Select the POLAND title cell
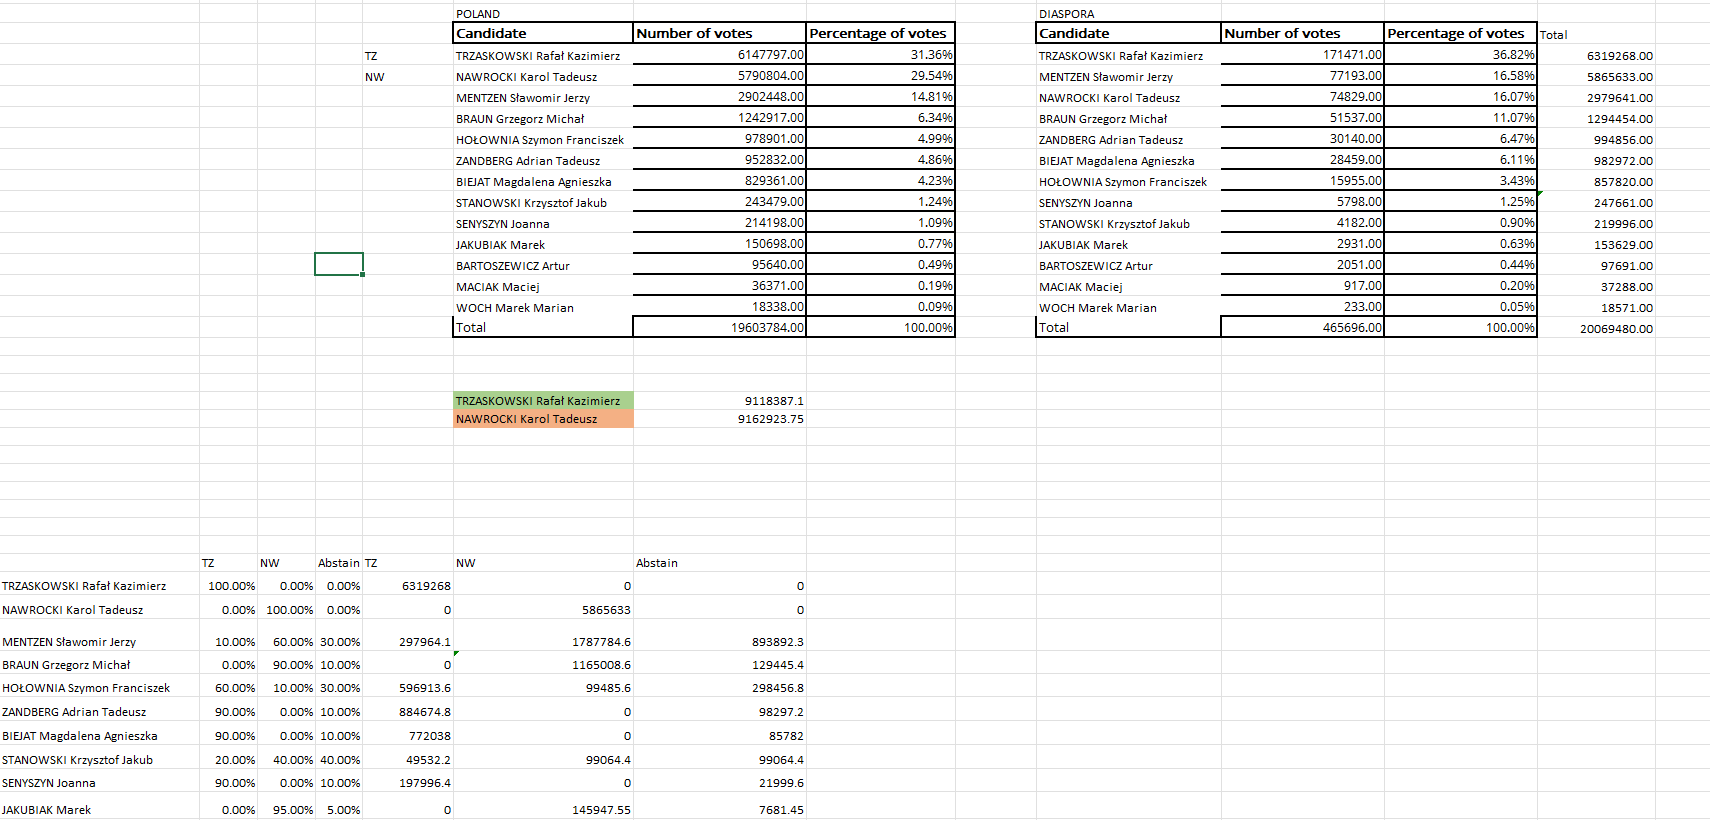This screenshot has width=1710, height=820. coord(478,14)
